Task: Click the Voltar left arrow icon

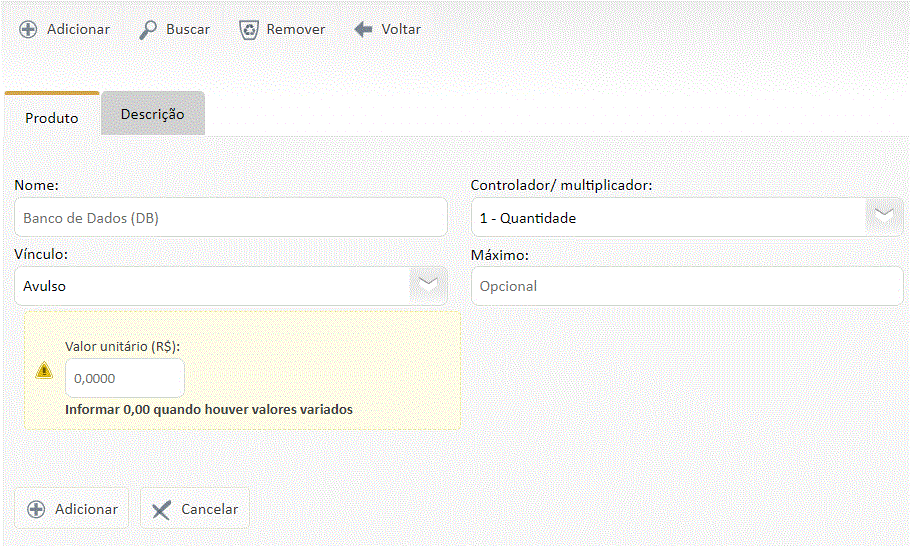Action: pos(364,29)
